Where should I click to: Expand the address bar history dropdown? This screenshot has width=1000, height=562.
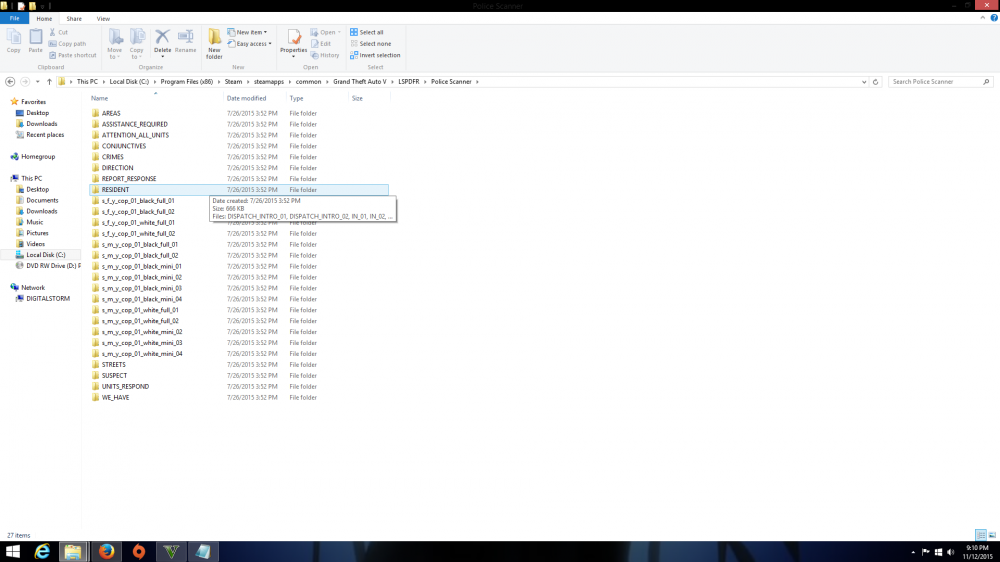point(864,82)
